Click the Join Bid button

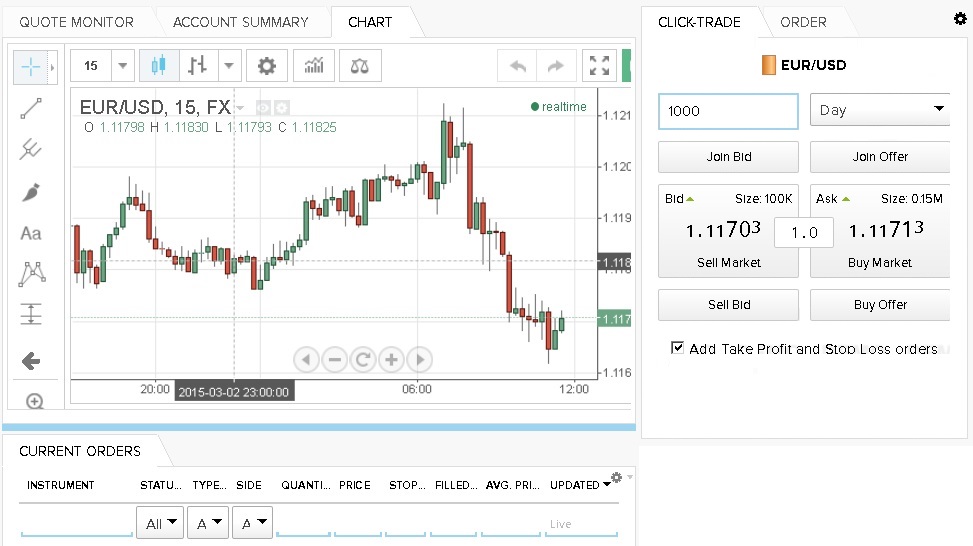[x=728, y=157]
